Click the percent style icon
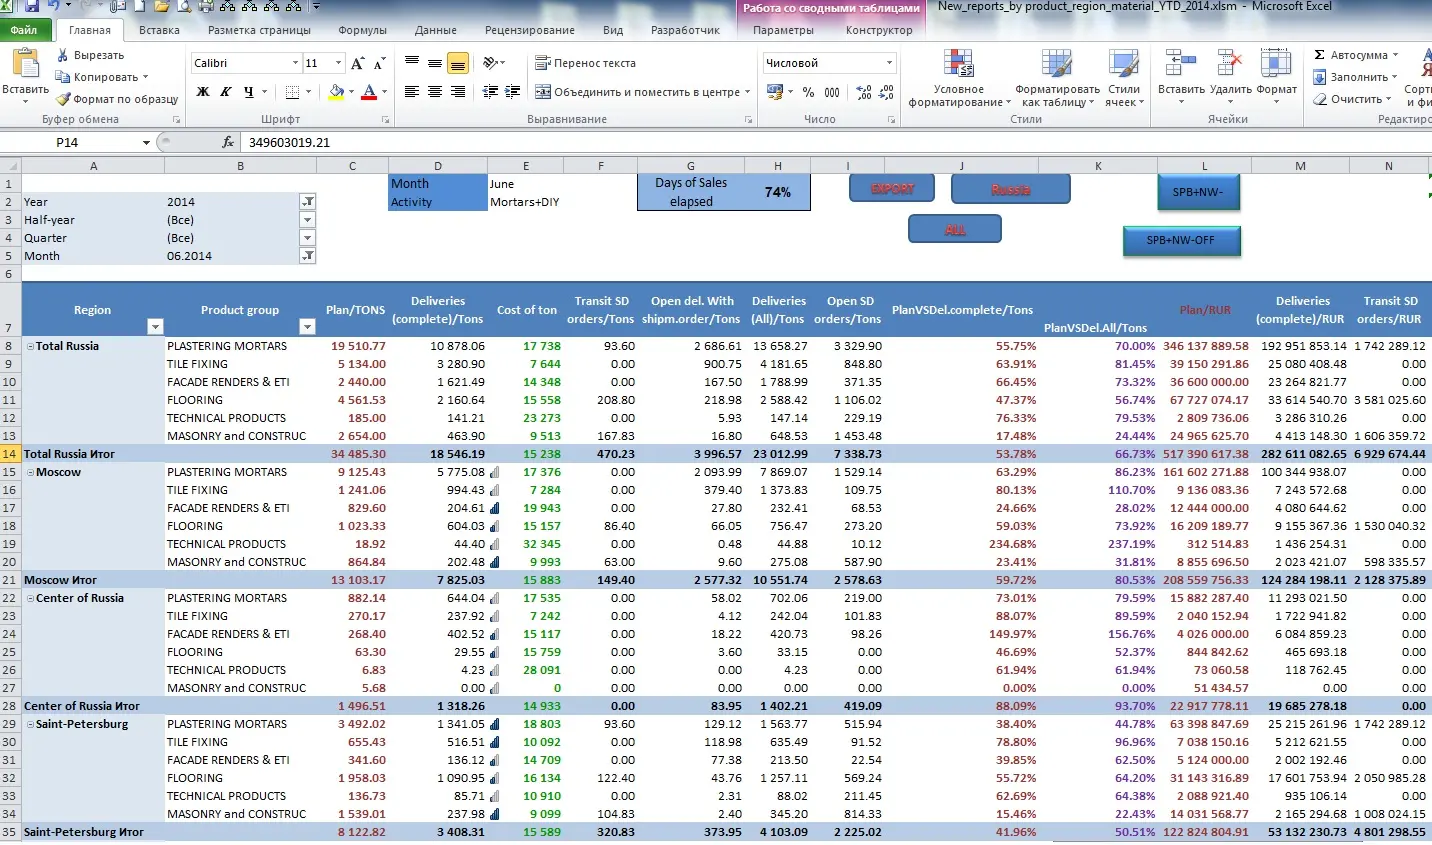 point(808,92)
